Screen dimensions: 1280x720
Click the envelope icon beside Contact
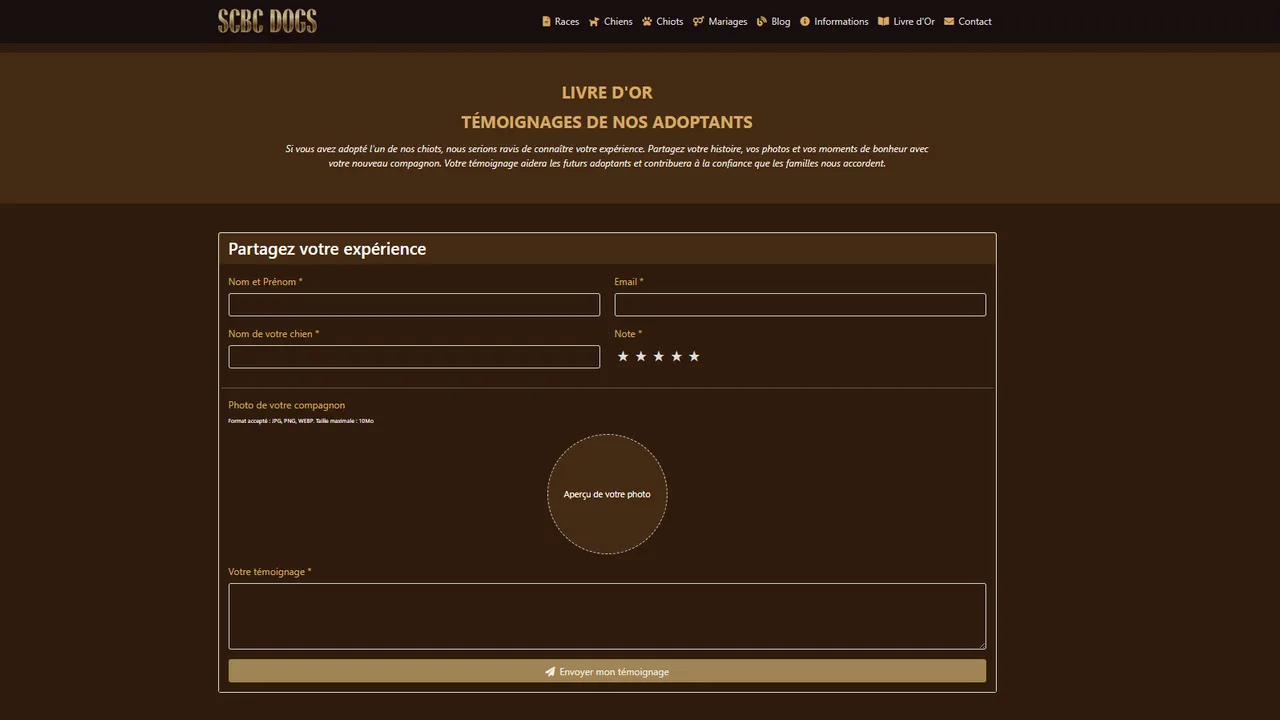[x=949, y=21]
